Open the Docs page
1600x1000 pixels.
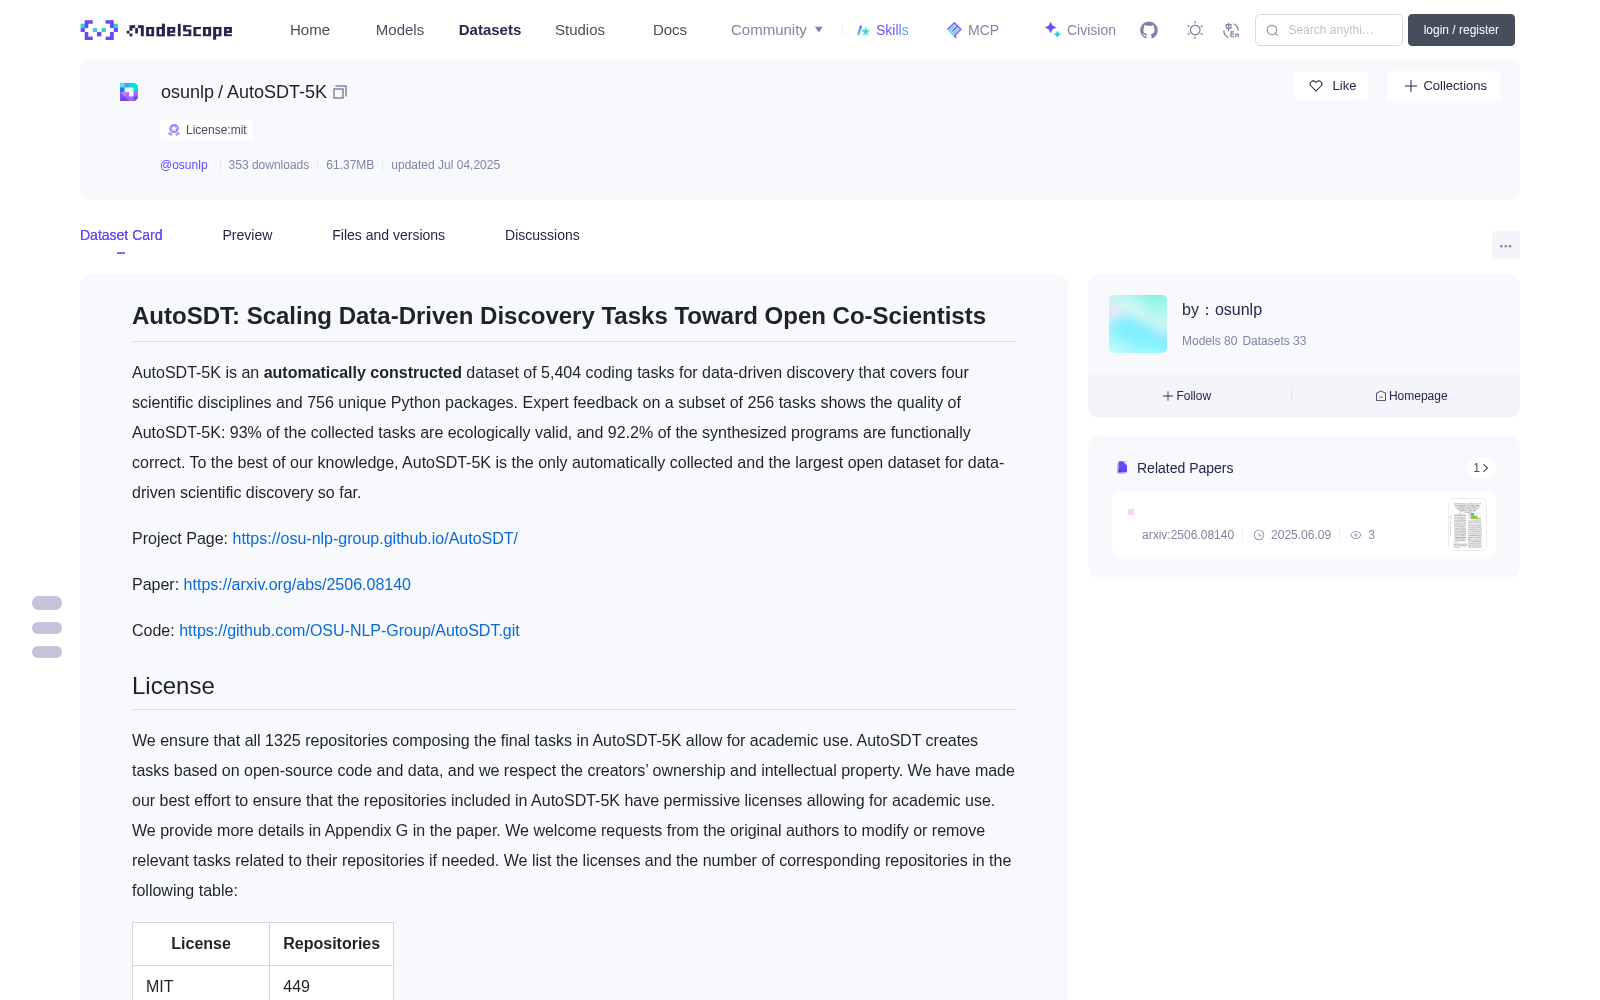click(670, 30)
